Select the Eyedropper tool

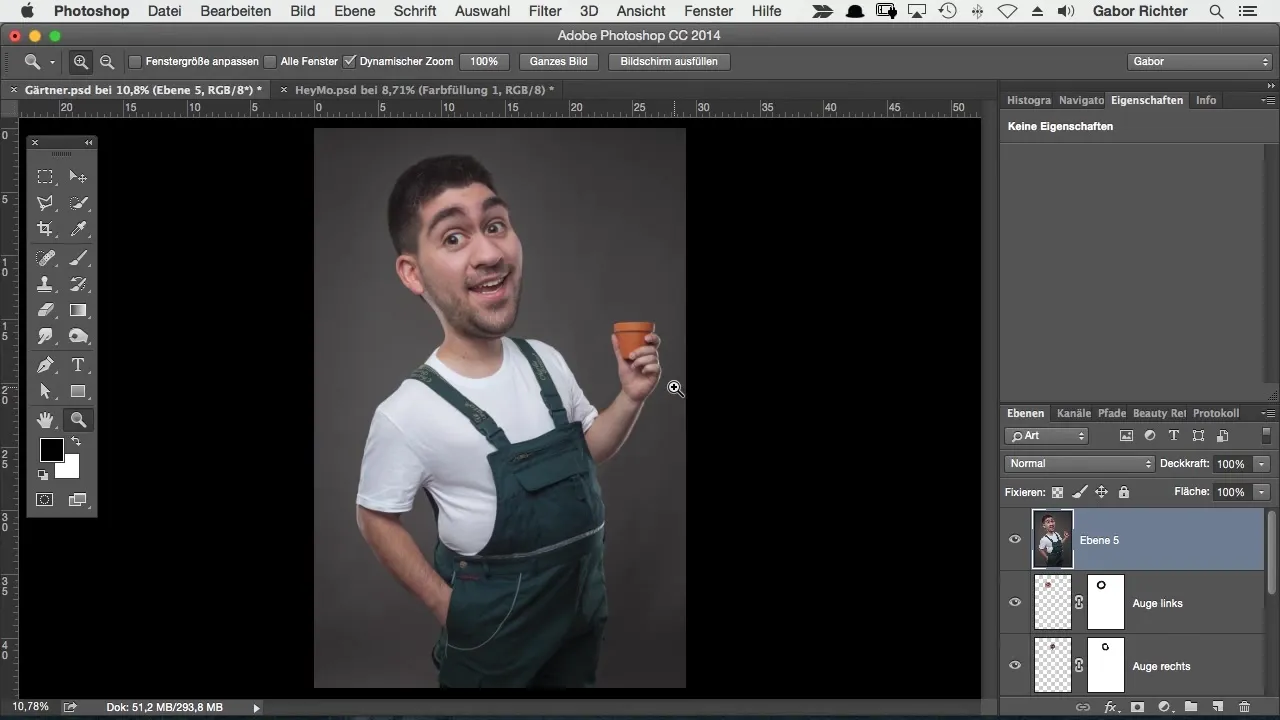tap(78, 229)
